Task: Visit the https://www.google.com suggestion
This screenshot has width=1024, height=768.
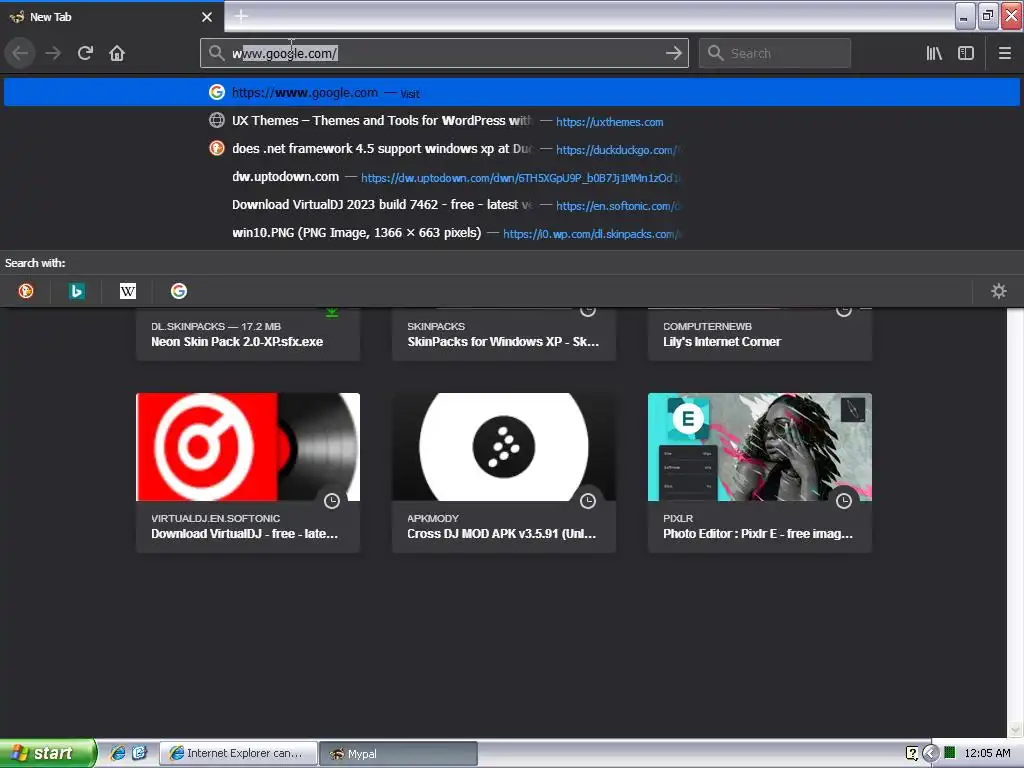Action: 512,92
